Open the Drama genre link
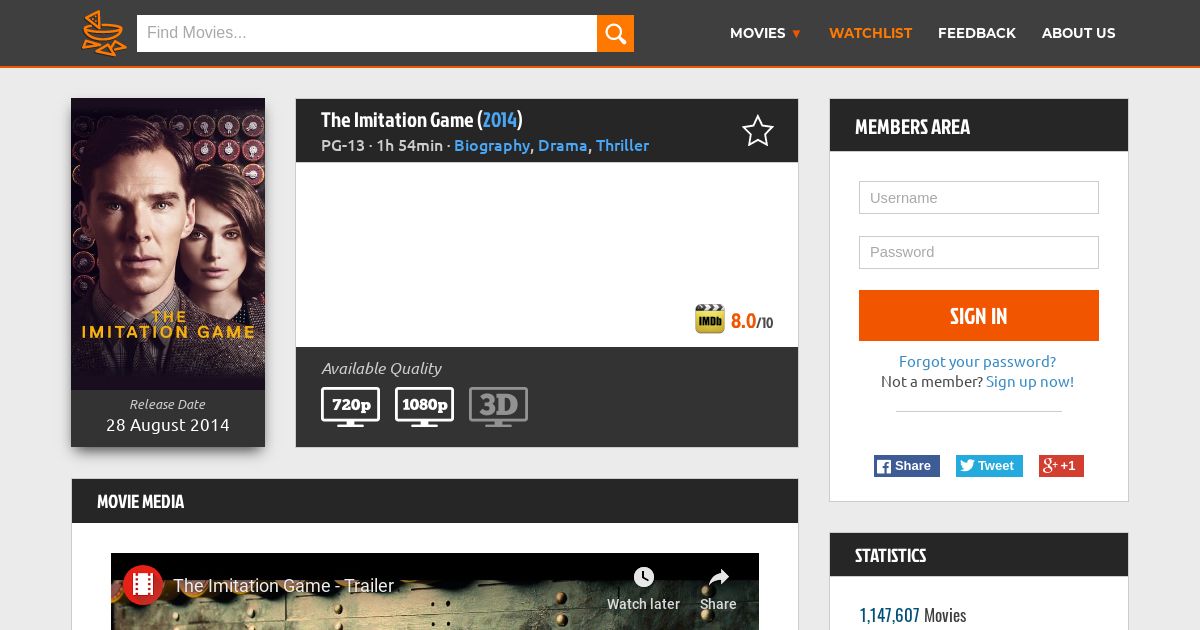This screenshot has width=1200, height=630. (x=563, y=145)
